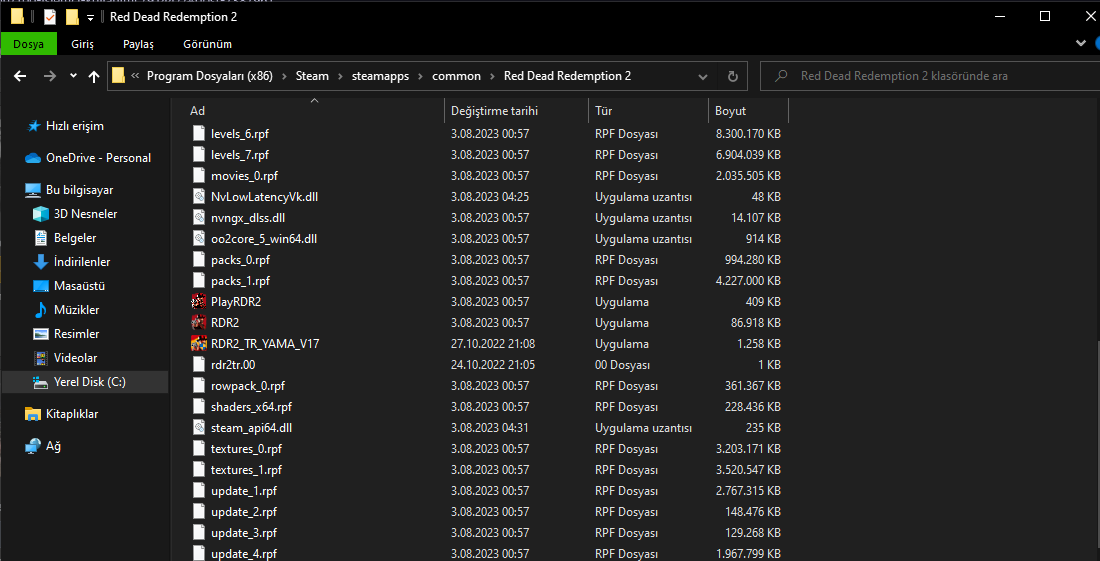Screen dimensions: 1100x561
Task: Switch to the Görünüm ribbon tab
Action: point(207,44)
